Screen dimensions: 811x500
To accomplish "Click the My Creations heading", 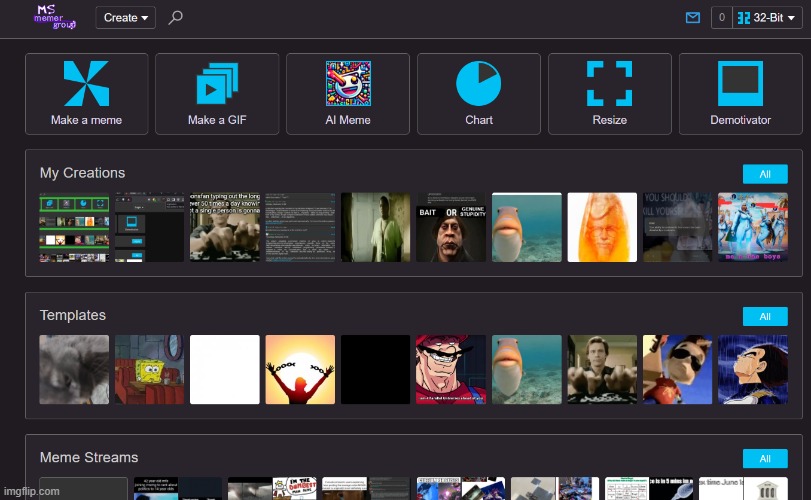I will tap(82, 173).
